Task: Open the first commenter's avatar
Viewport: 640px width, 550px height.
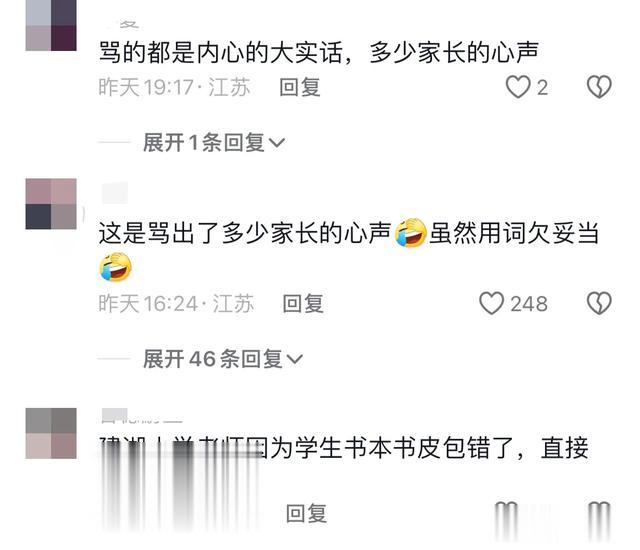Action: pos(51,25)
